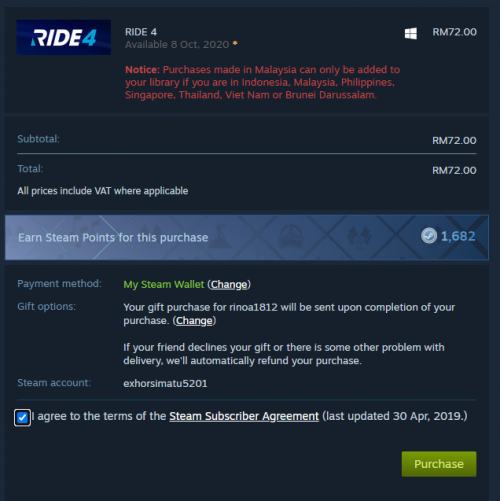Click the Windows platform icon

[x=411, y=33]
